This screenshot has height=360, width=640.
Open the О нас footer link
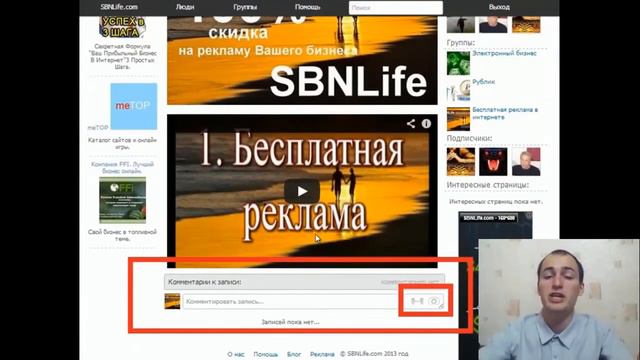click(236, 354)
